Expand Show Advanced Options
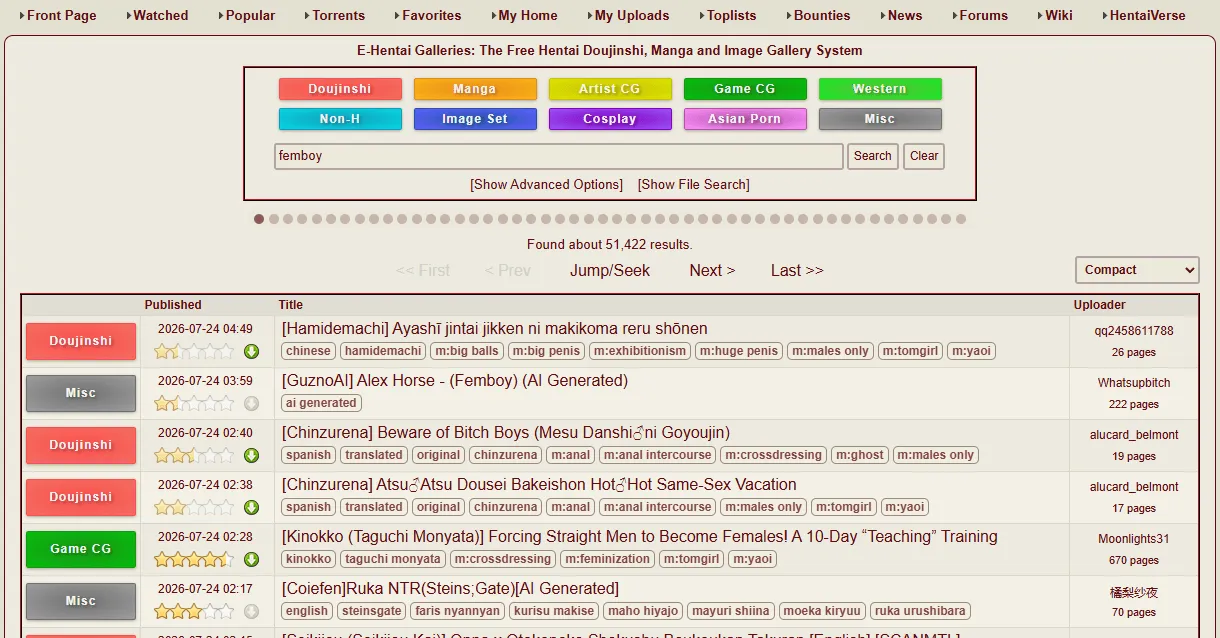The width and height of the screenshot is (1220, 638). (x=546, y=184)
